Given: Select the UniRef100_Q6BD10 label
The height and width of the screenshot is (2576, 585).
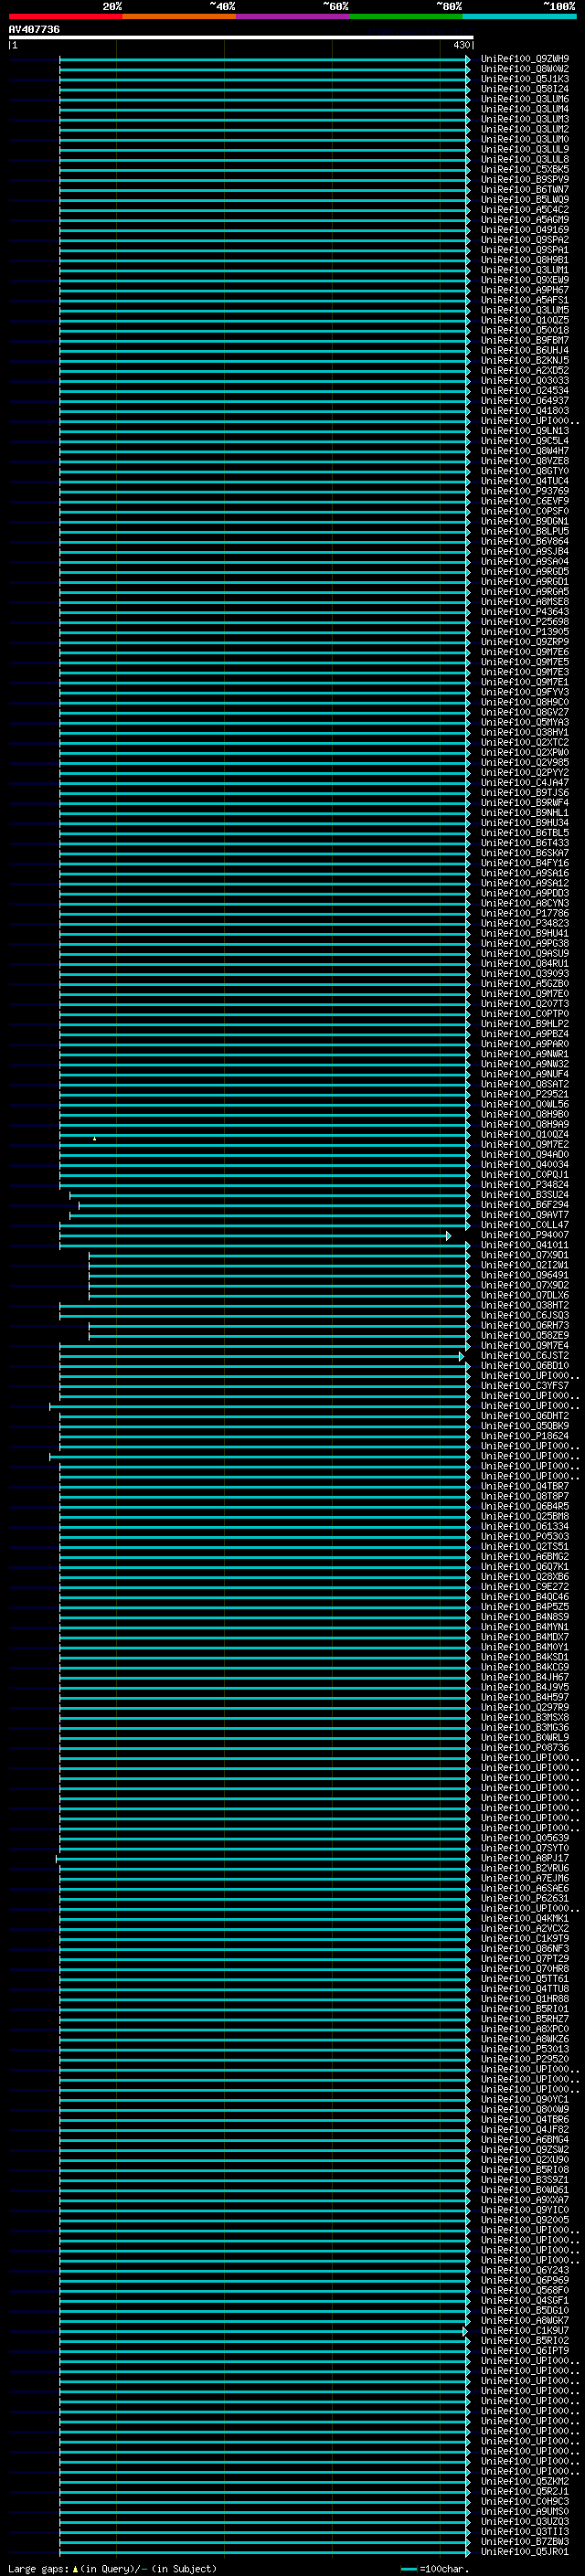Looking at the screenshot, I should click(525, 1366).
